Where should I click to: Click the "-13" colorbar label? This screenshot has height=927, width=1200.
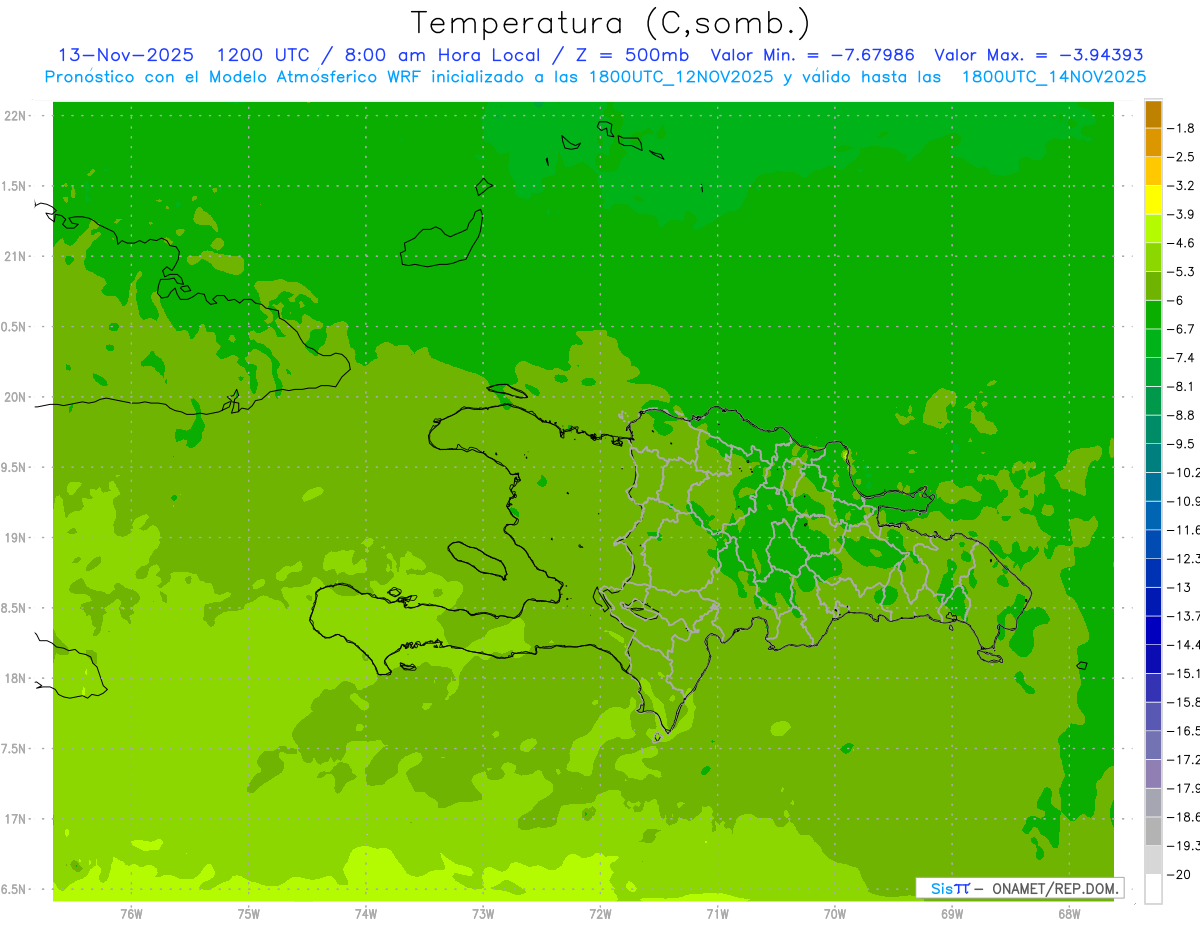pyautogui.click(x=1178, y=588)
